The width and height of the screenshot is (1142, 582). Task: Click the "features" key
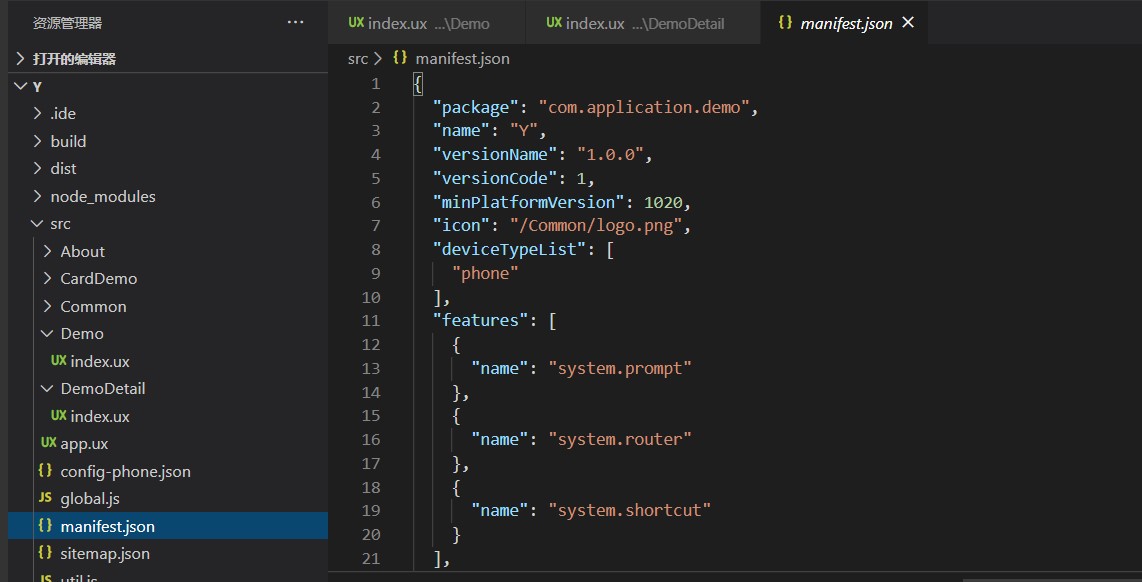(x=480, y=321)
